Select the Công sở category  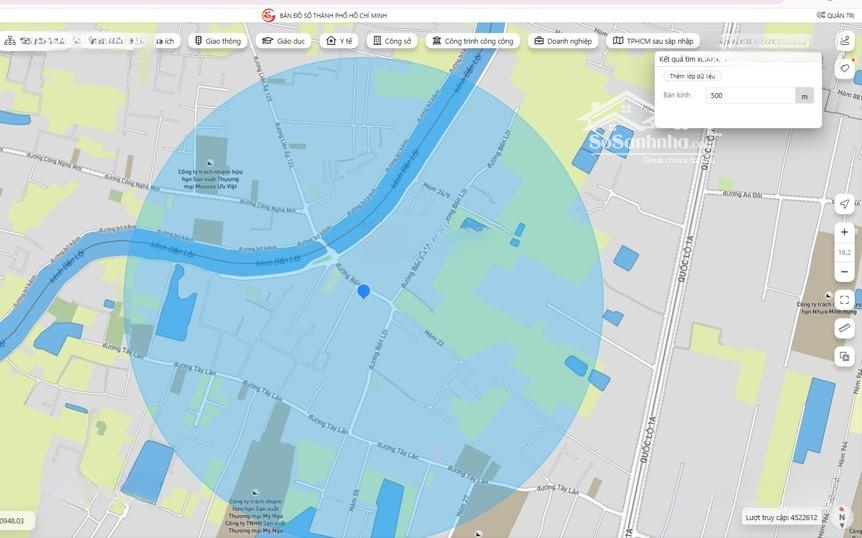coord(392,41)
